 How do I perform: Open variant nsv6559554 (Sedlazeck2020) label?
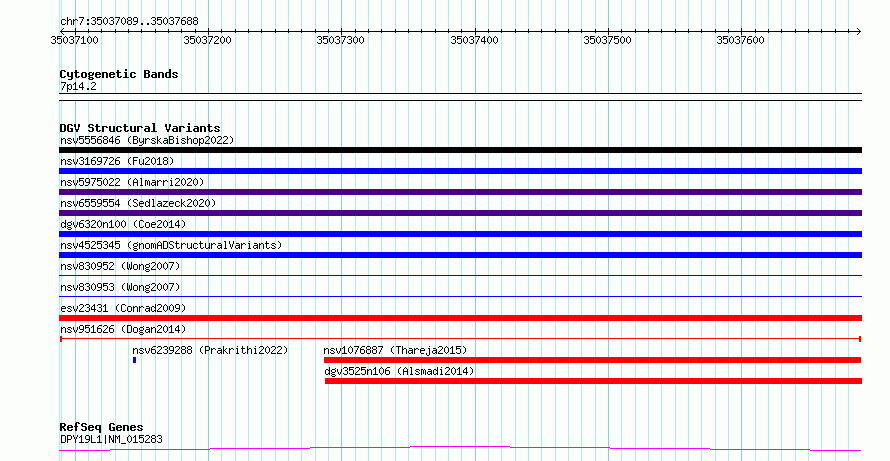tap(138, 203)
